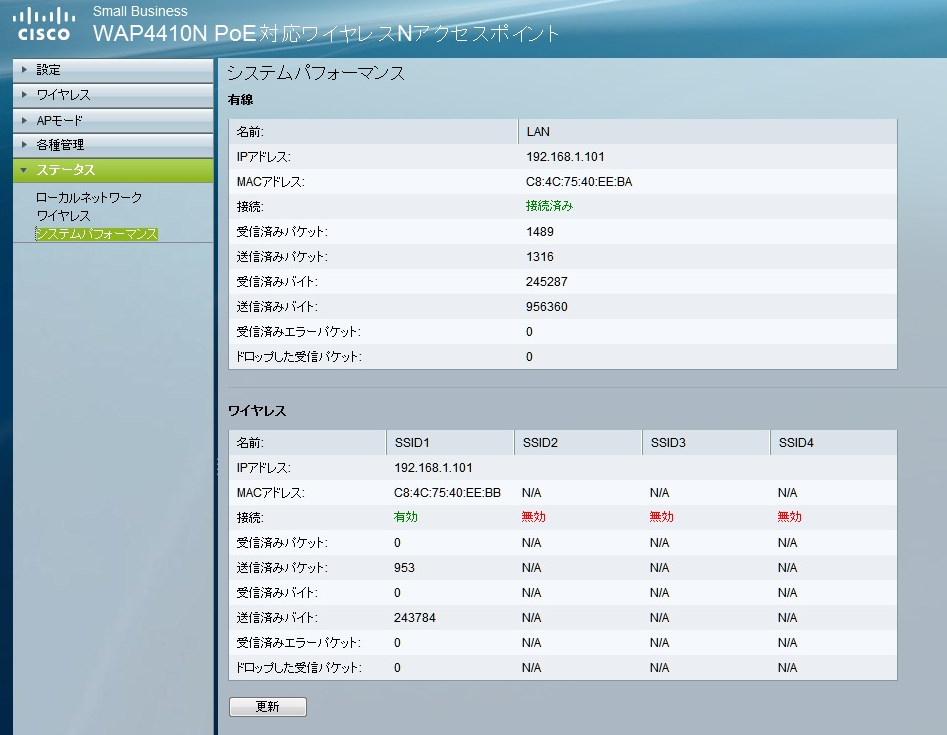The image size is (947, 735).
Task: Open システムパフォーマンス page link
Action: coord(97,234)
